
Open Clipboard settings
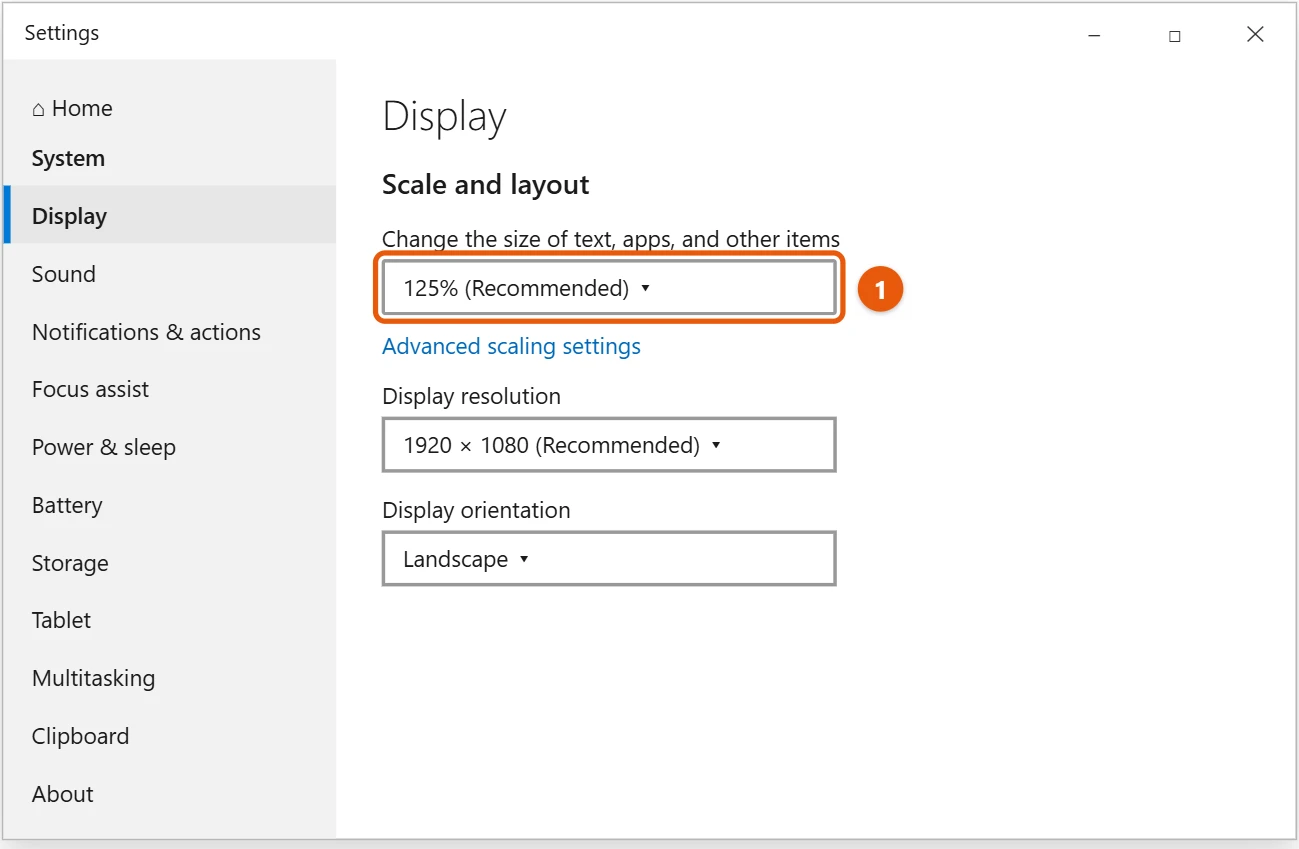tap(80, 736)
